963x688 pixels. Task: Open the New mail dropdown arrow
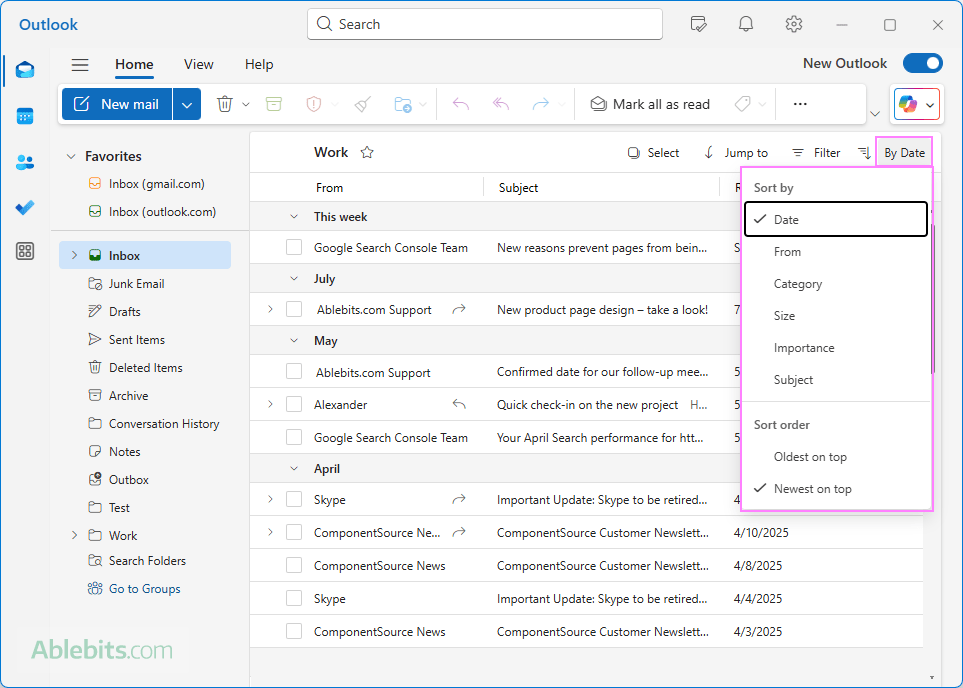tap(187, 104)
